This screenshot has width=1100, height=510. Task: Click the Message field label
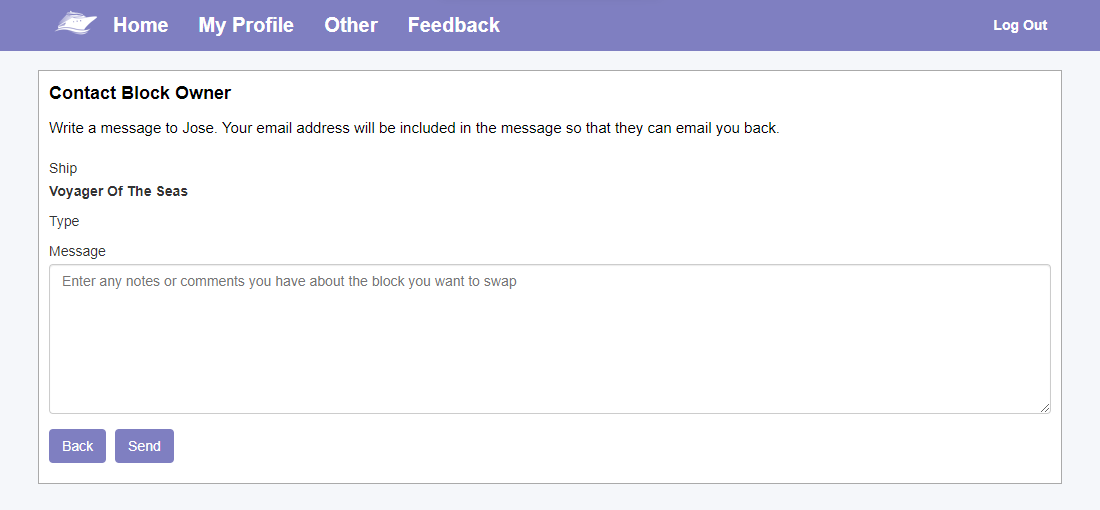[77, 251]
